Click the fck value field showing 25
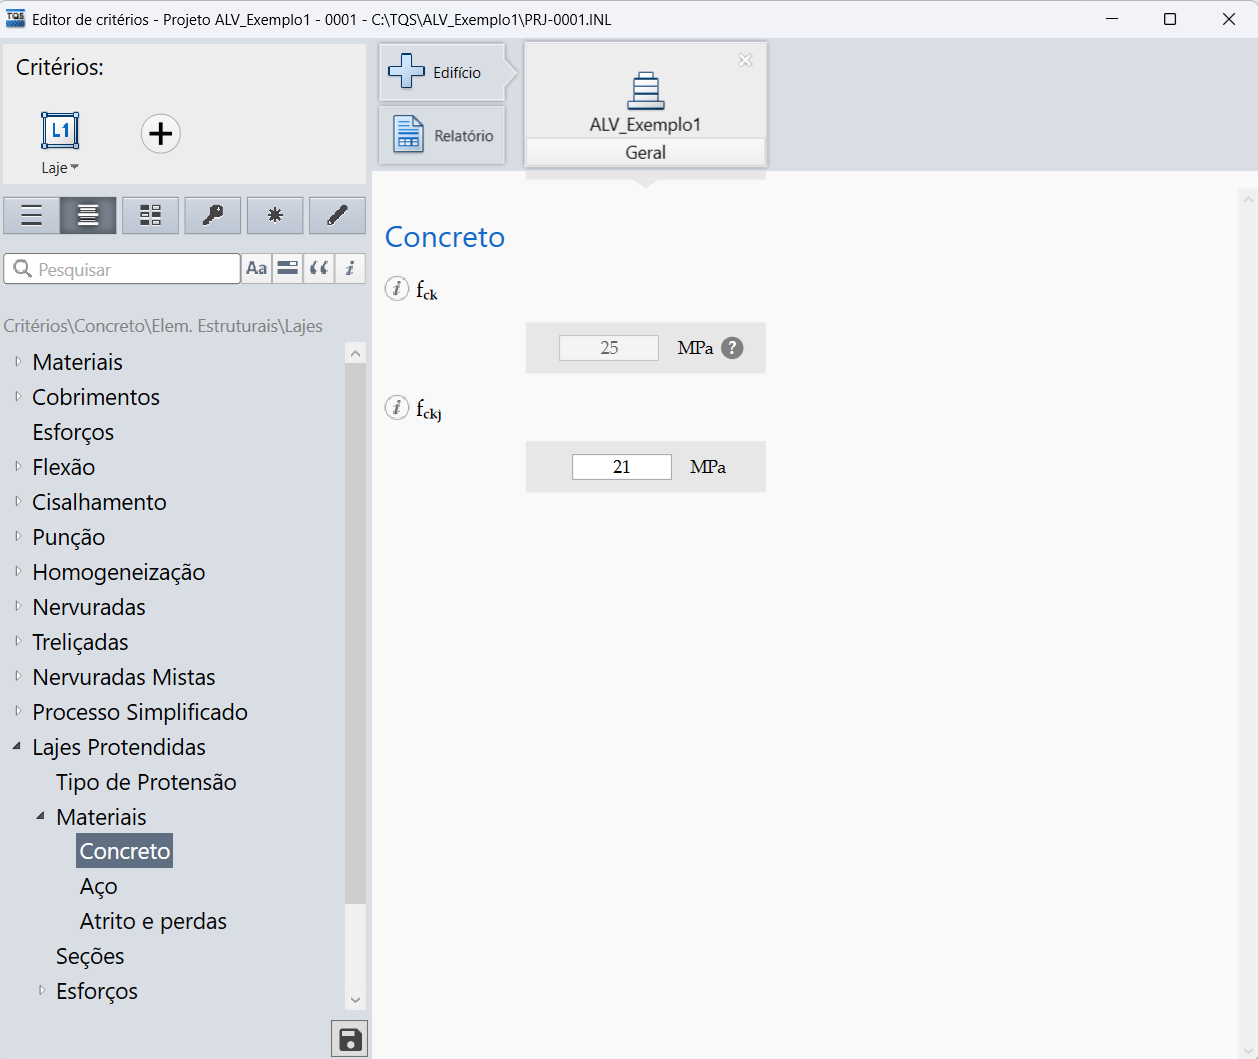1258x1059 pixels. [609, 348]
